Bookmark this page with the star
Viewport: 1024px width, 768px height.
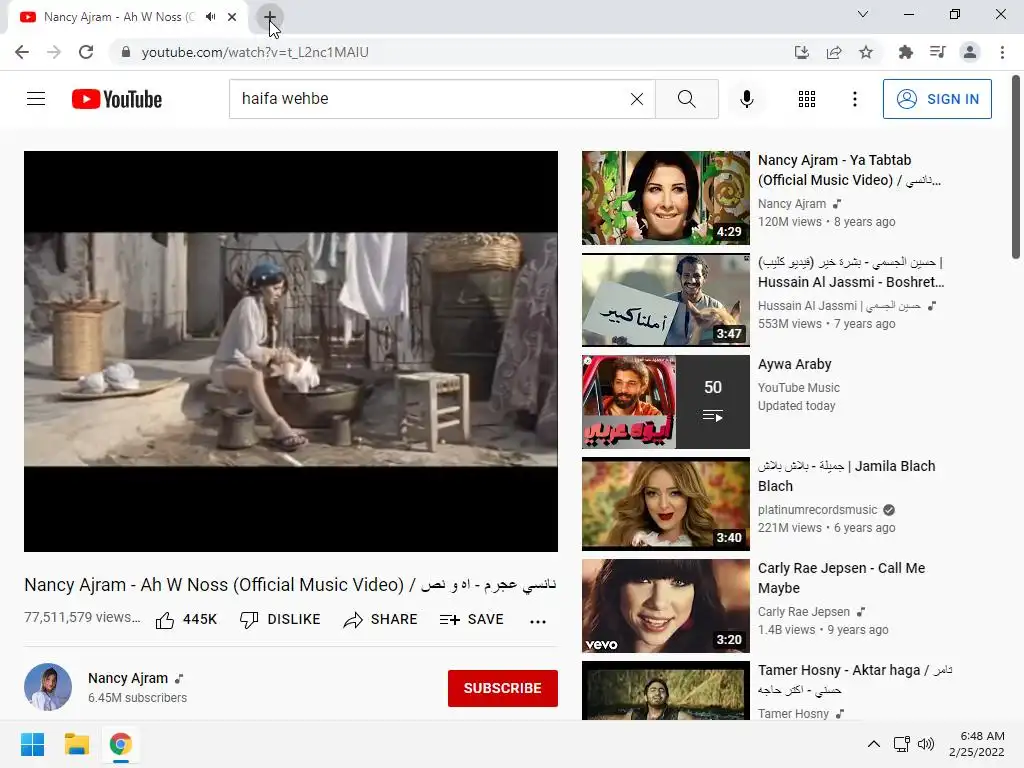[866, 52]
